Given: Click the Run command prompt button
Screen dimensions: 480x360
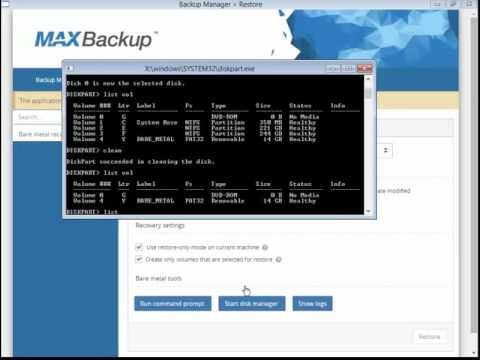Looking at the screenshot, I should tap(173, 303).
